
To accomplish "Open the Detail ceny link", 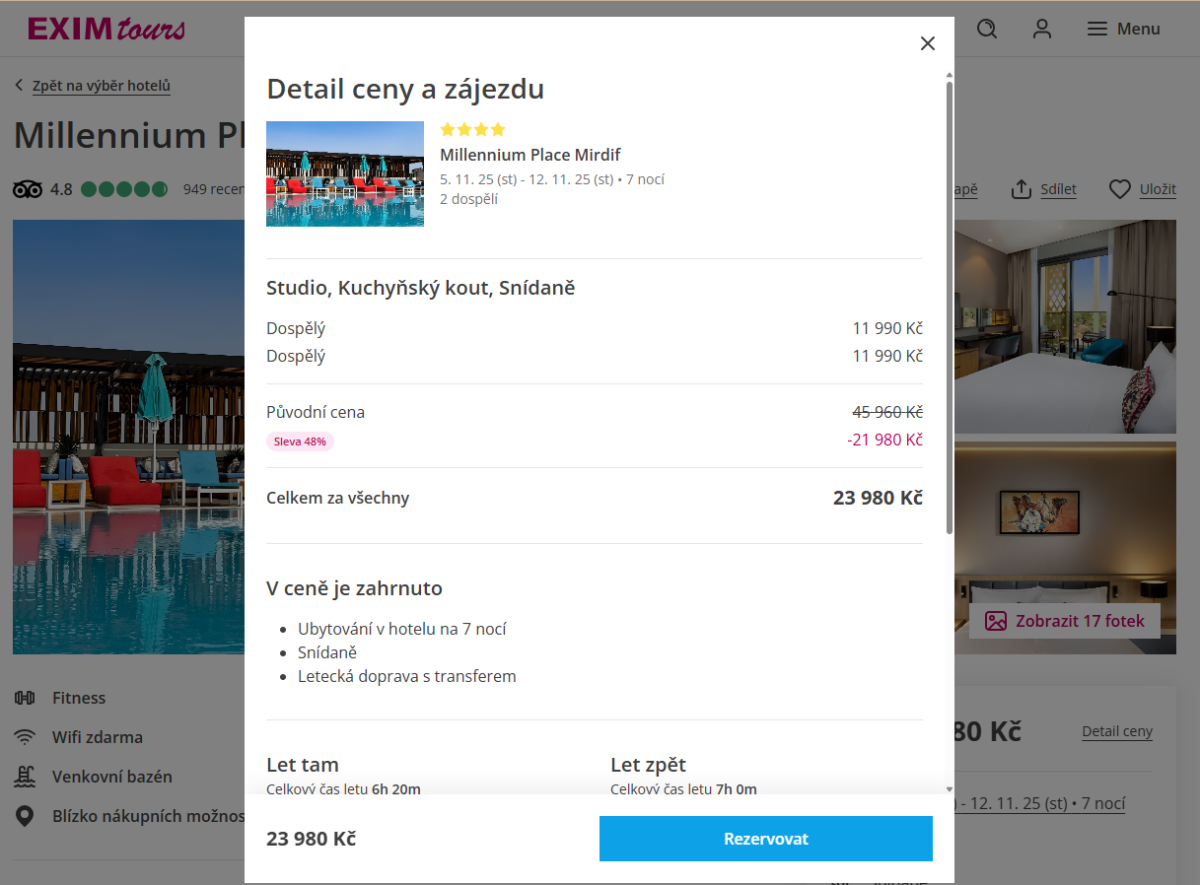I will [x=1117, y=732].
